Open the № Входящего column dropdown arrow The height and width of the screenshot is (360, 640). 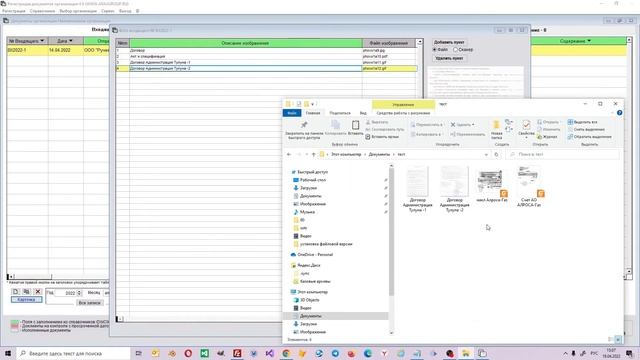tap(42, 41)
